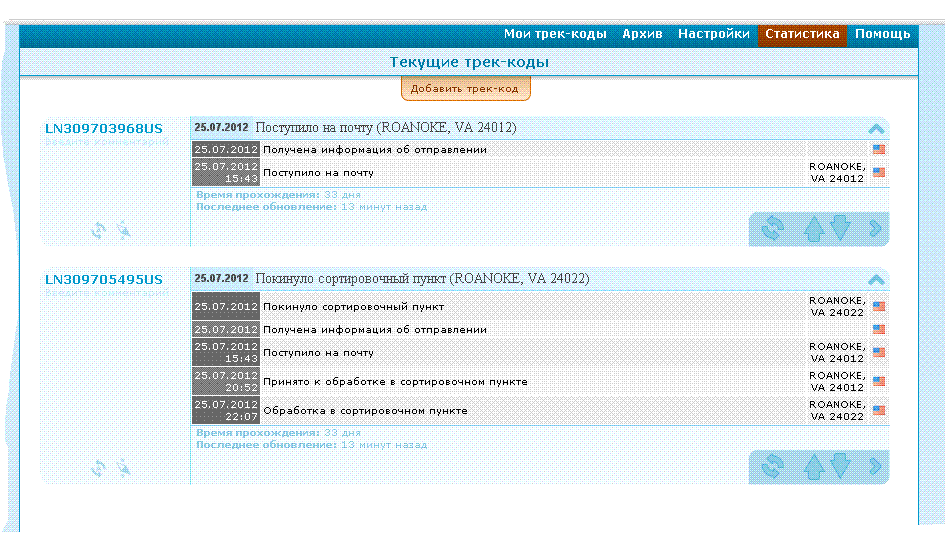Viewport: 945px width, 545px height.
Task: Collapse the LN309705495US tracking details
Action: (876, 280)
